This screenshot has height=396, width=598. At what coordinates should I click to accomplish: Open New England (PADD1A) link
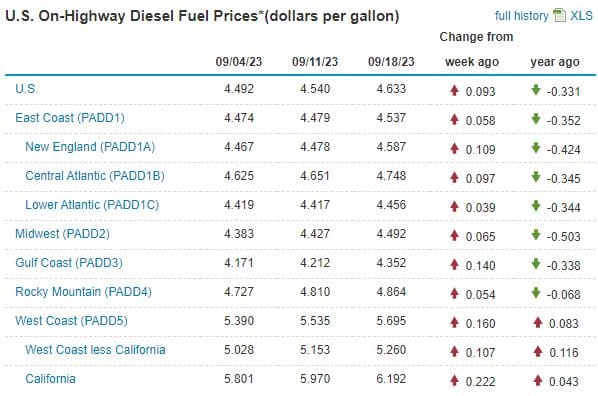tap(90, 146)
